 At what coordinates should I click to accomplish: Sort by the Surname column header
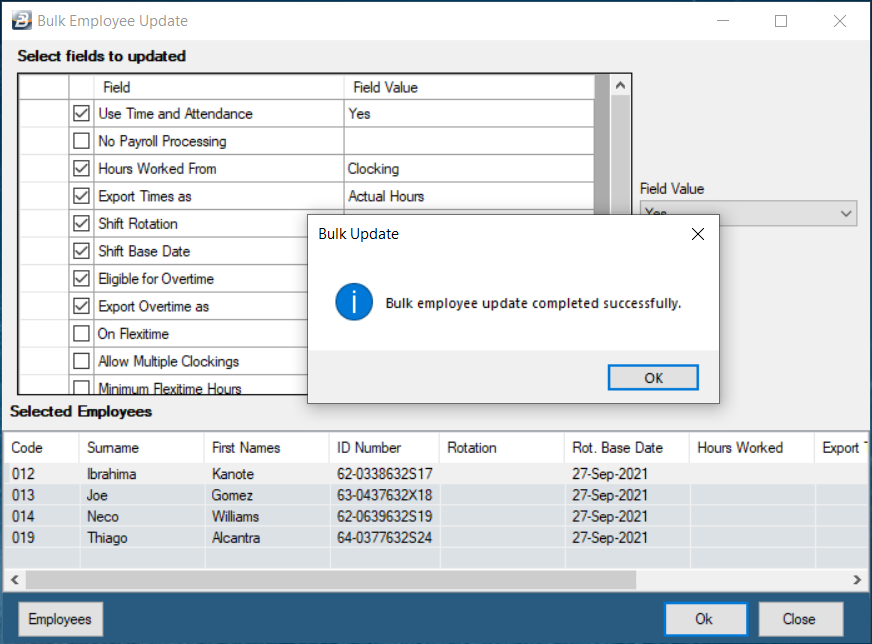(x=141, y=448)
